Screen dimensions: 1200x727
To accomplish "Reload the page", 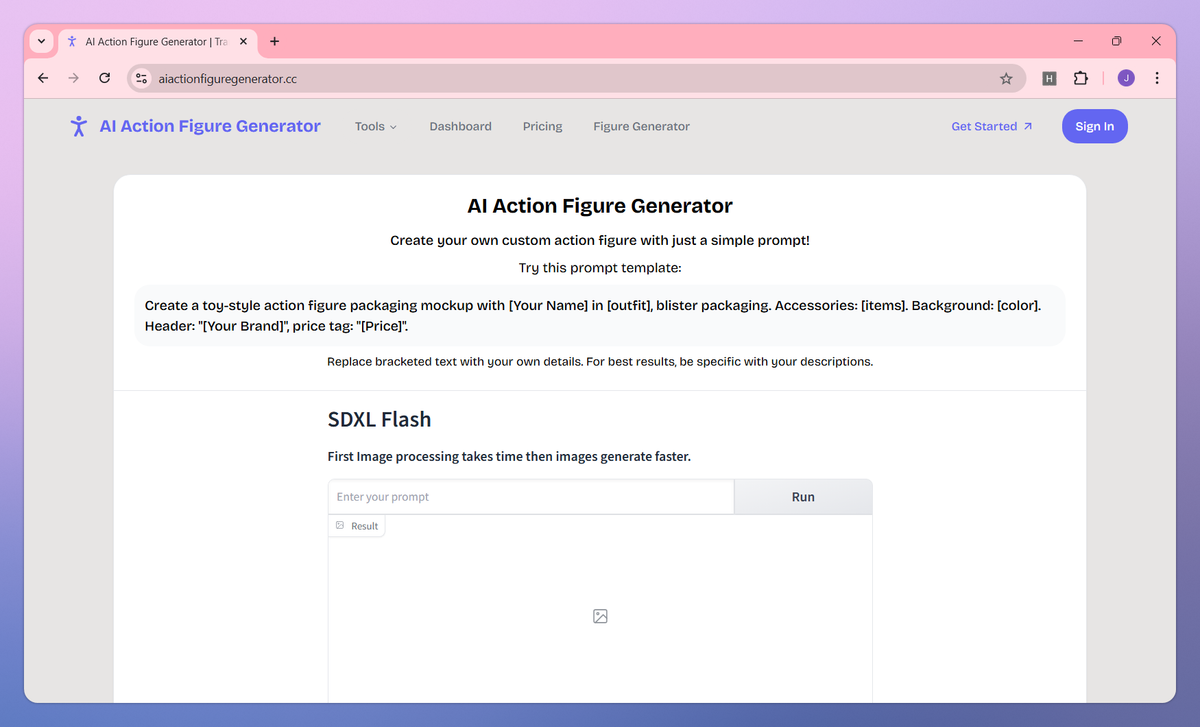I will pyautogui.click(x=104, y=77).
